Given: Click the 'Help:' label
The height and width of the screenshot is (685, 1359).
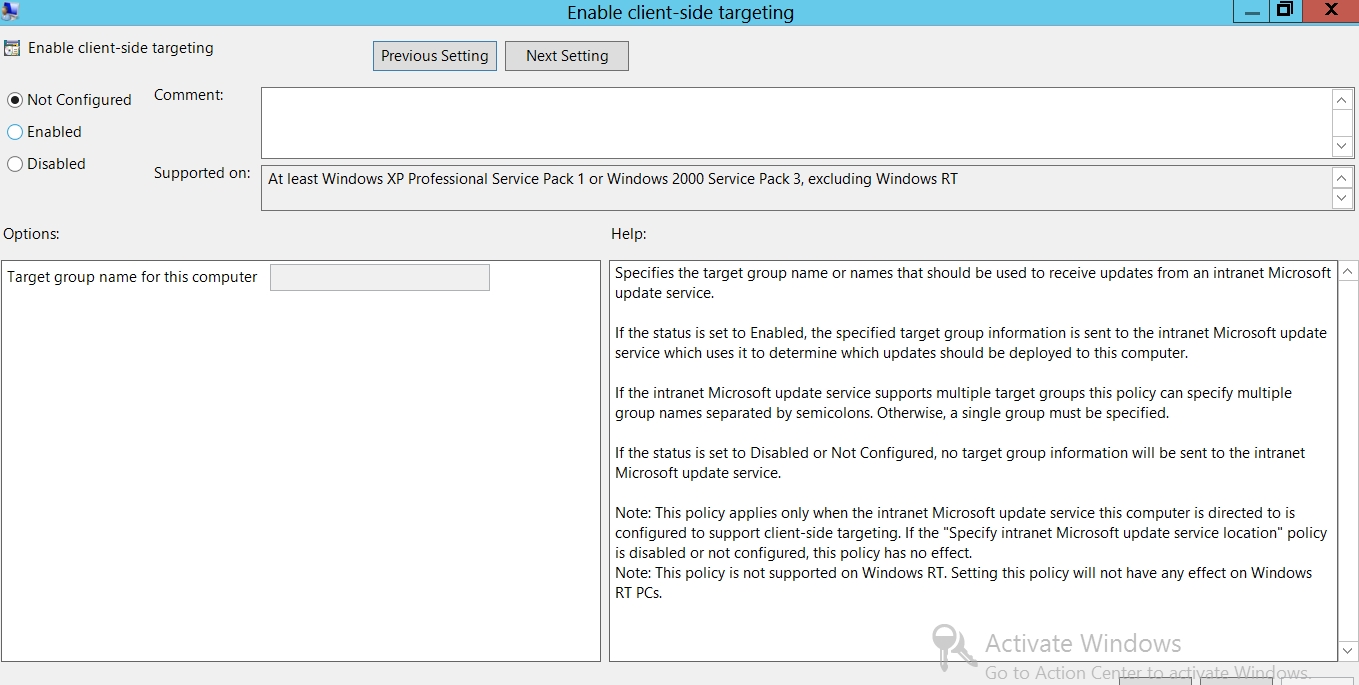Looking at the screenshot, I should point(629,234).
